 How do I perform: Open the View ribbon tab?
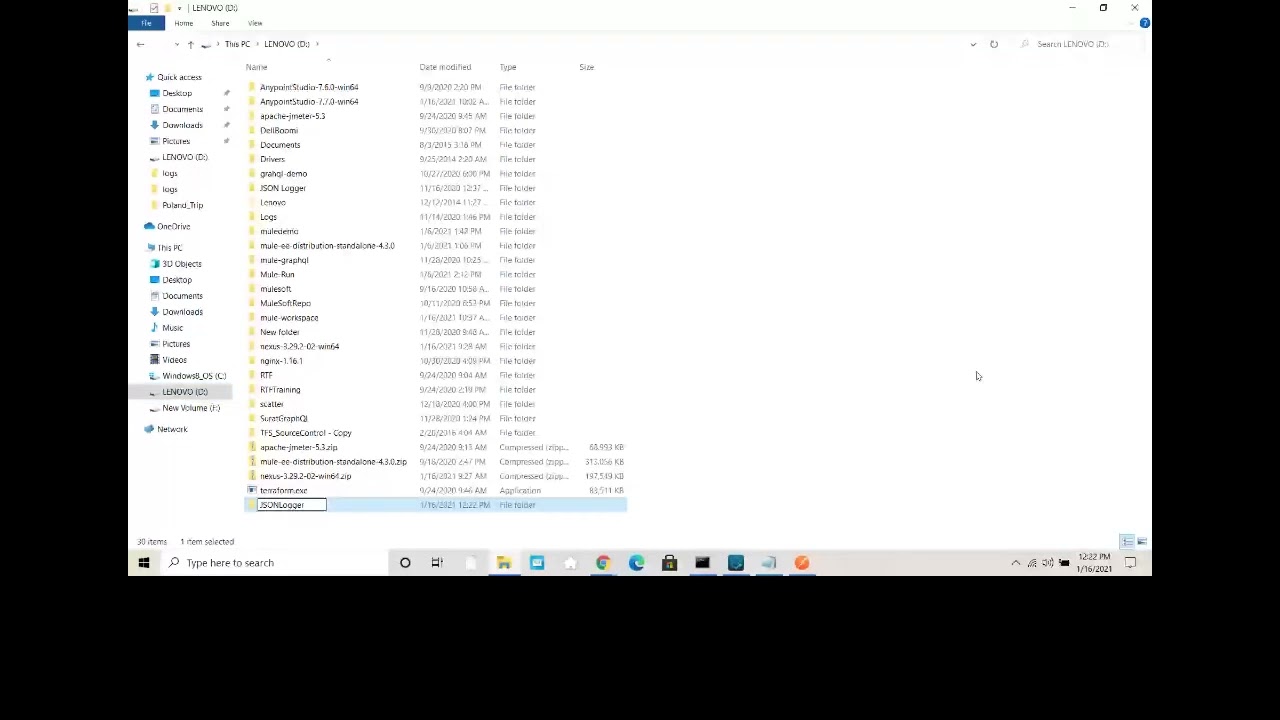(255, 23)
